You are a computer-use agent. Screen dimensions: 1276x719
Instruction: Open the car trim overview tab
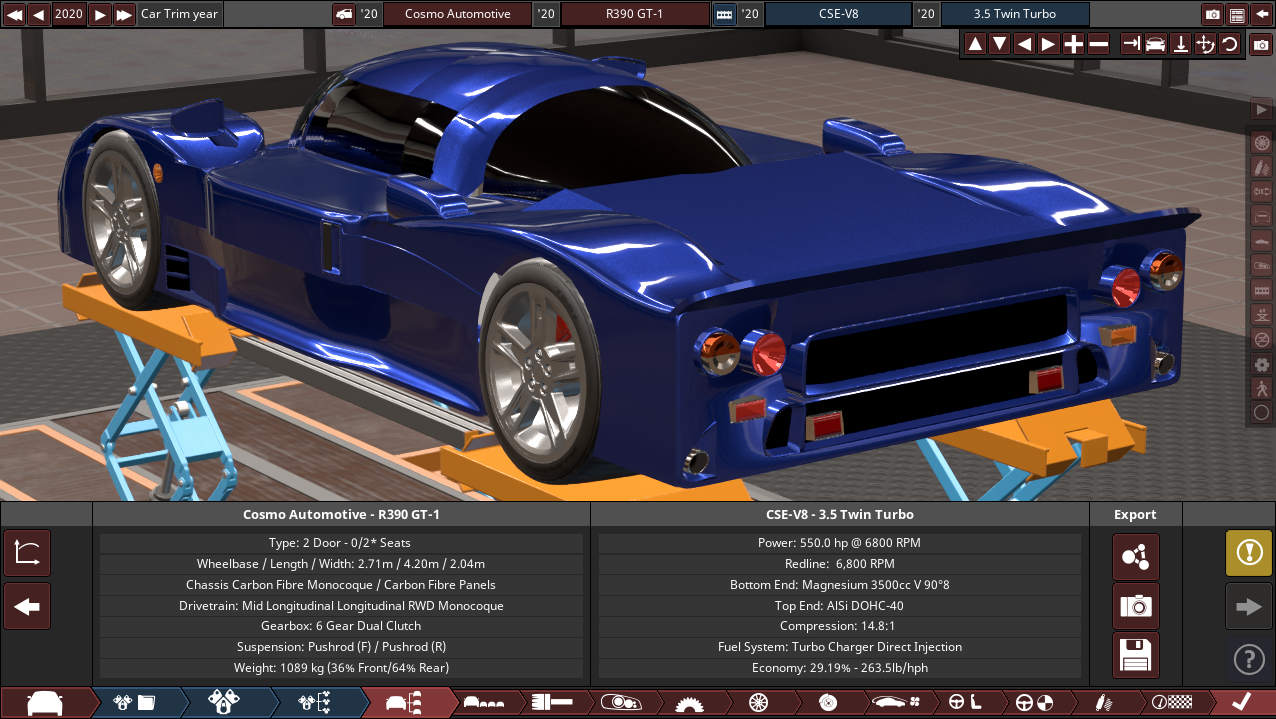[406, 703]
